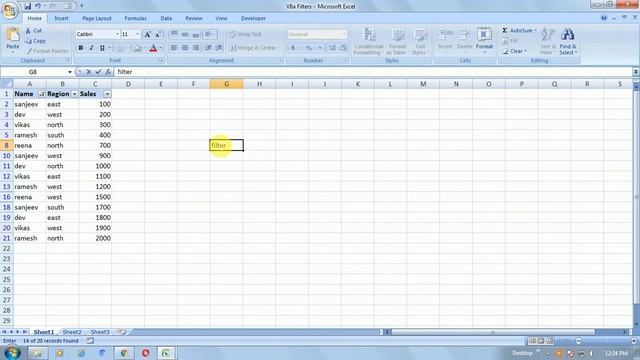Click the Insert Function fx button
Image resolution: width=640 pixels, height=360 pixels.
point(108,72)
